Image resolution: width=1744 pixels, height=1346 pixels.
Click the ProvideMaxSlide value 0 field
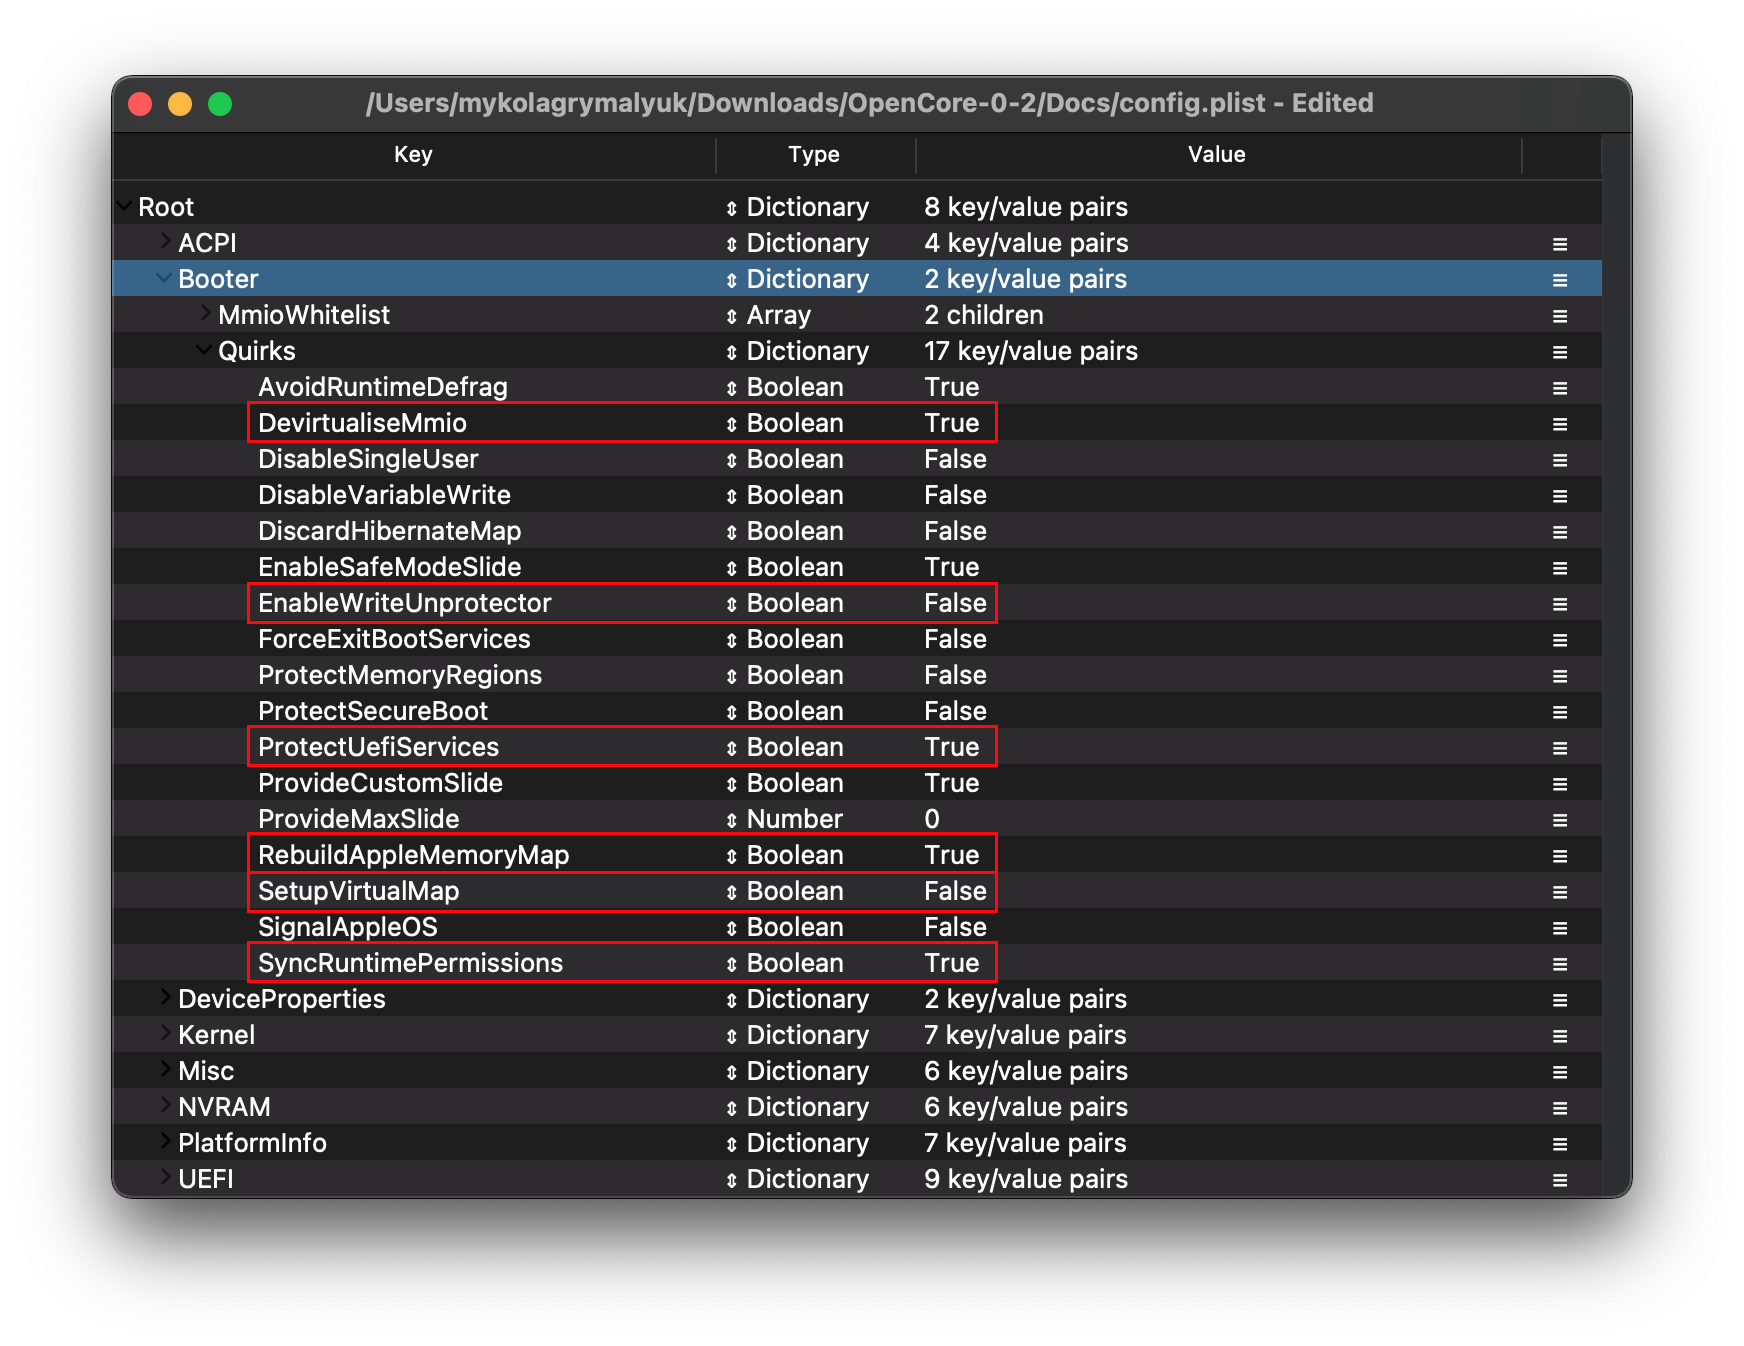pyautogui.click(x=932, y=820)
